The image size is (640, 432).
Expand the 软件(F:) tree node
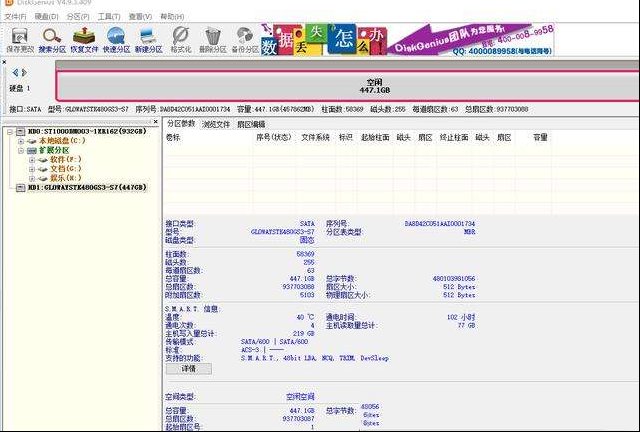(32, 160)
